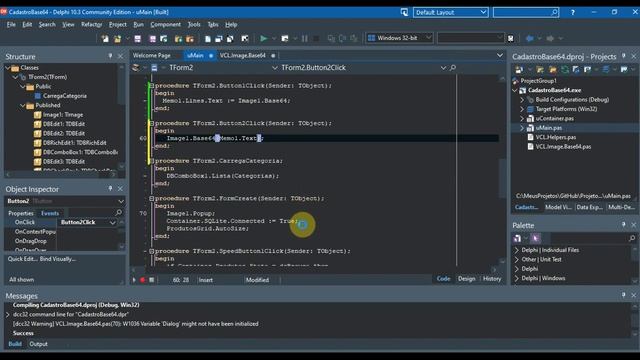Select uContainer.pas in Projects tree

[x=555, y=118]
